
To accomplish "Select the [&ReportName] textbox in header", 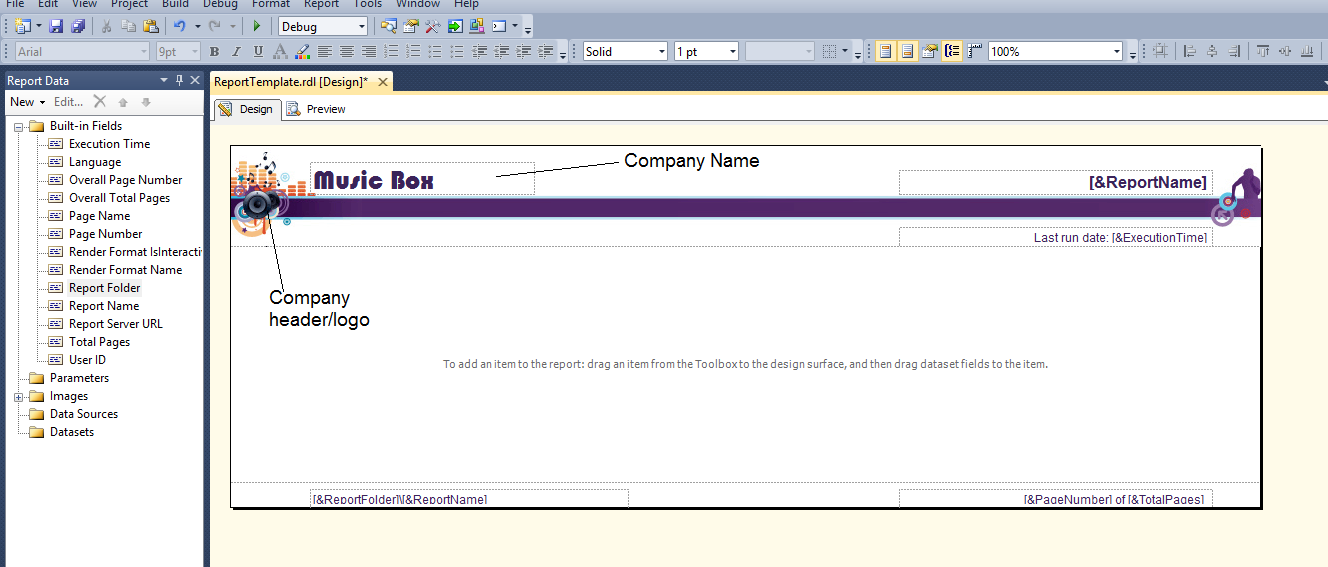I will point(1055,182).
